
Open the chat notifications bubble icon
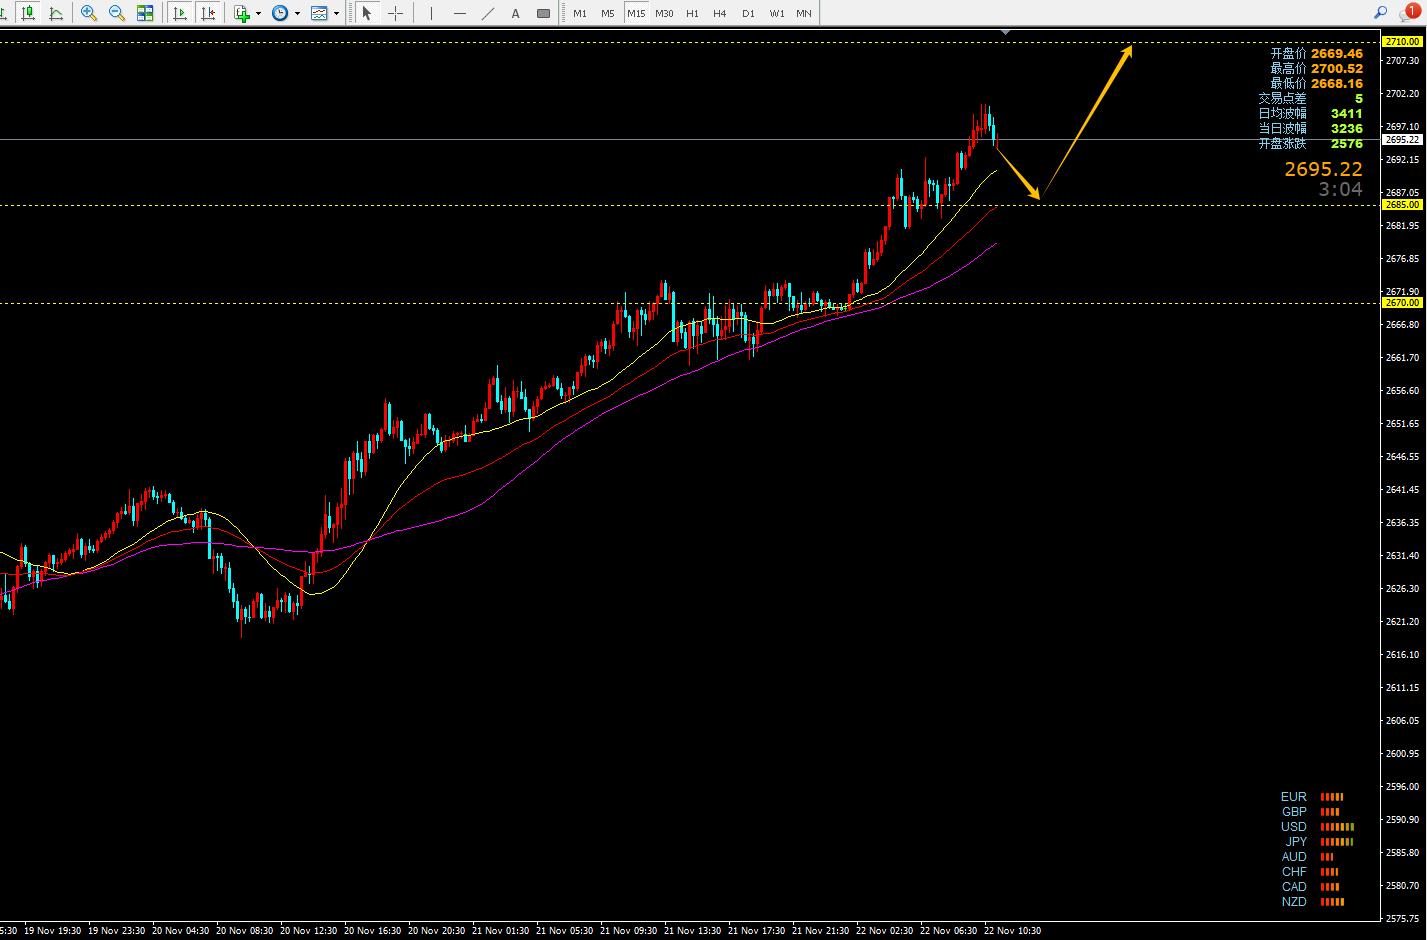(x=1409, y=12)
